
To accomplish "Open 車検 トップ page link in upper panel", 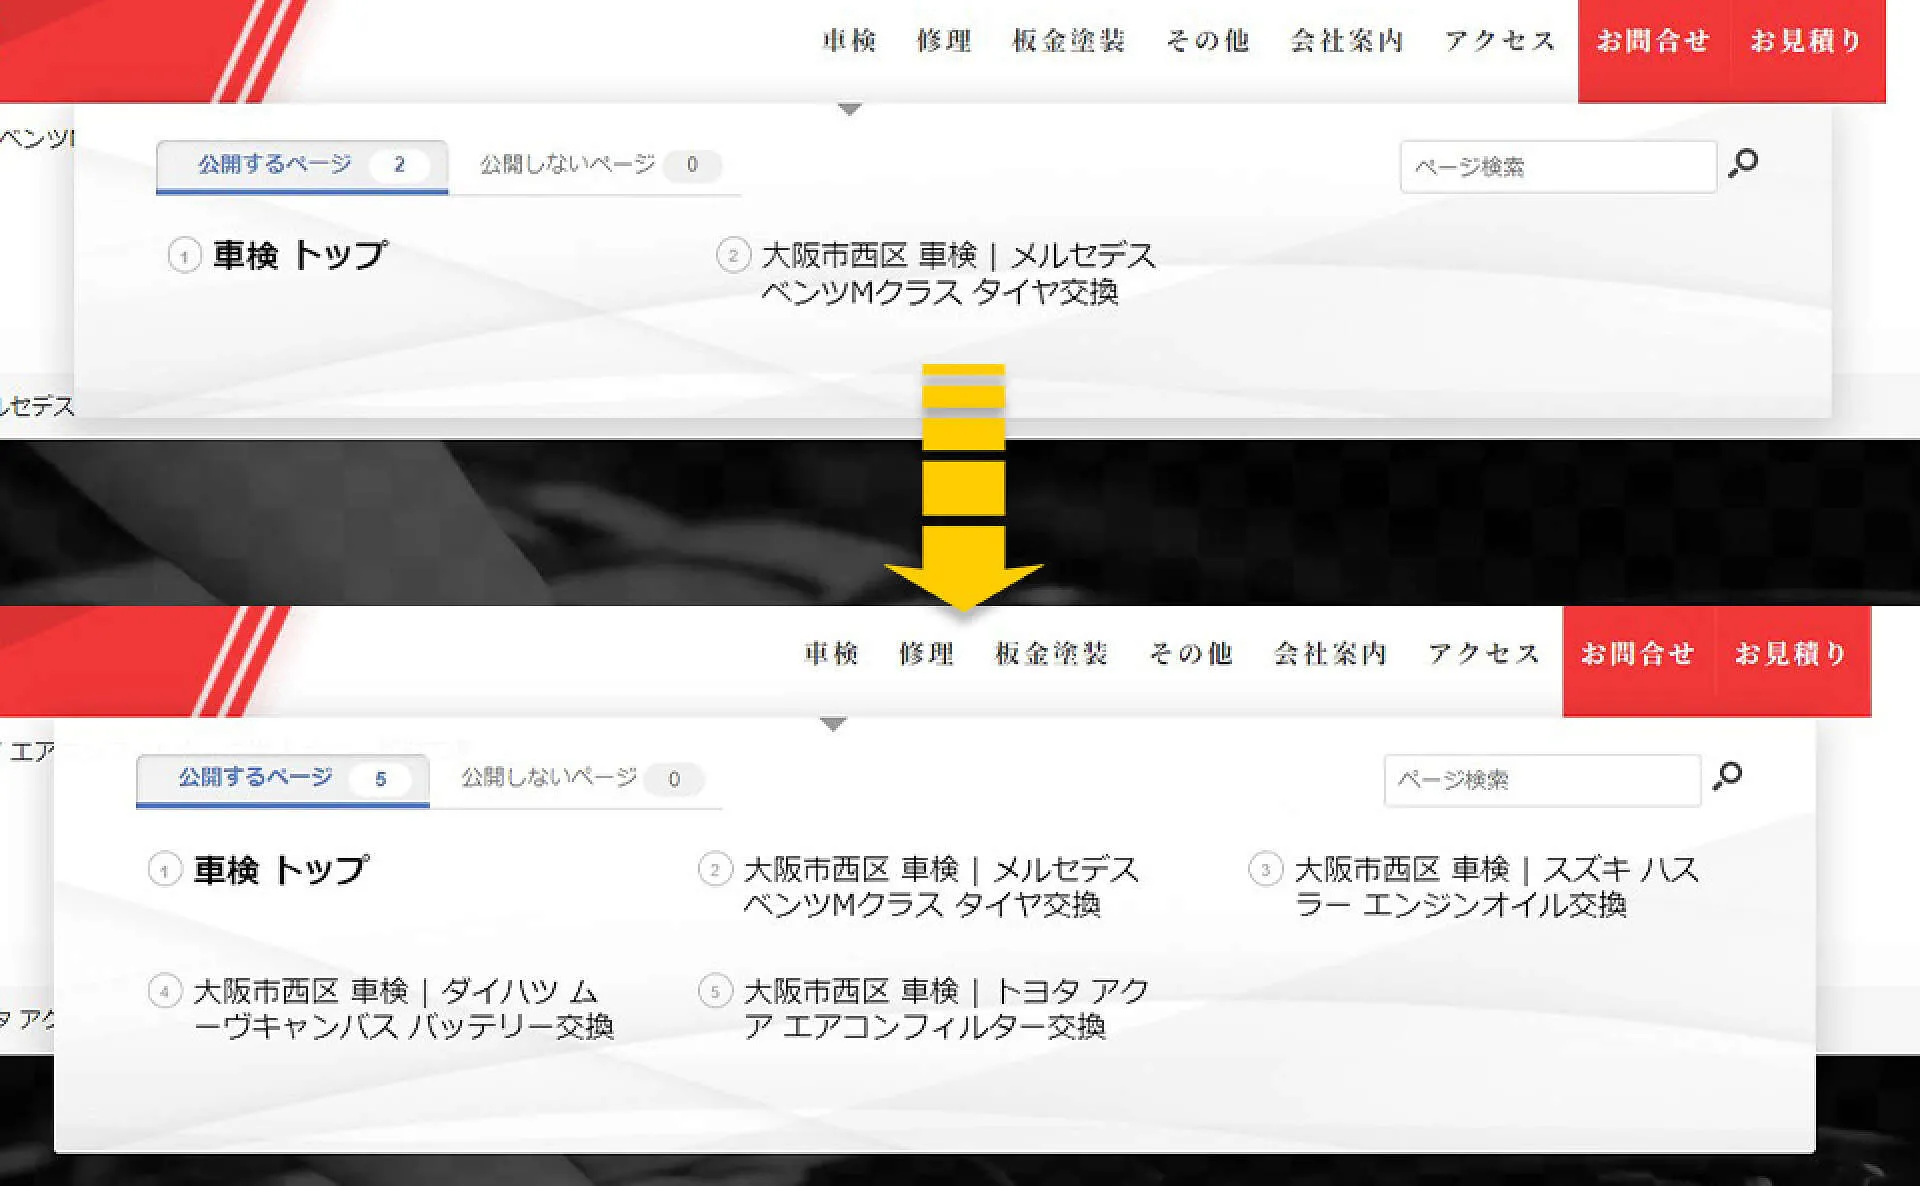I will 299,255.
